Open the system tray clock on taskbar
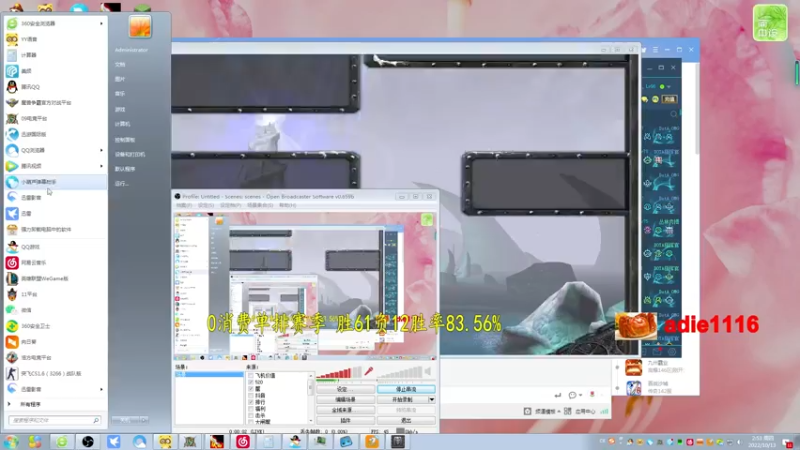Viewport: 800px width, 450px height. [761, 442]
